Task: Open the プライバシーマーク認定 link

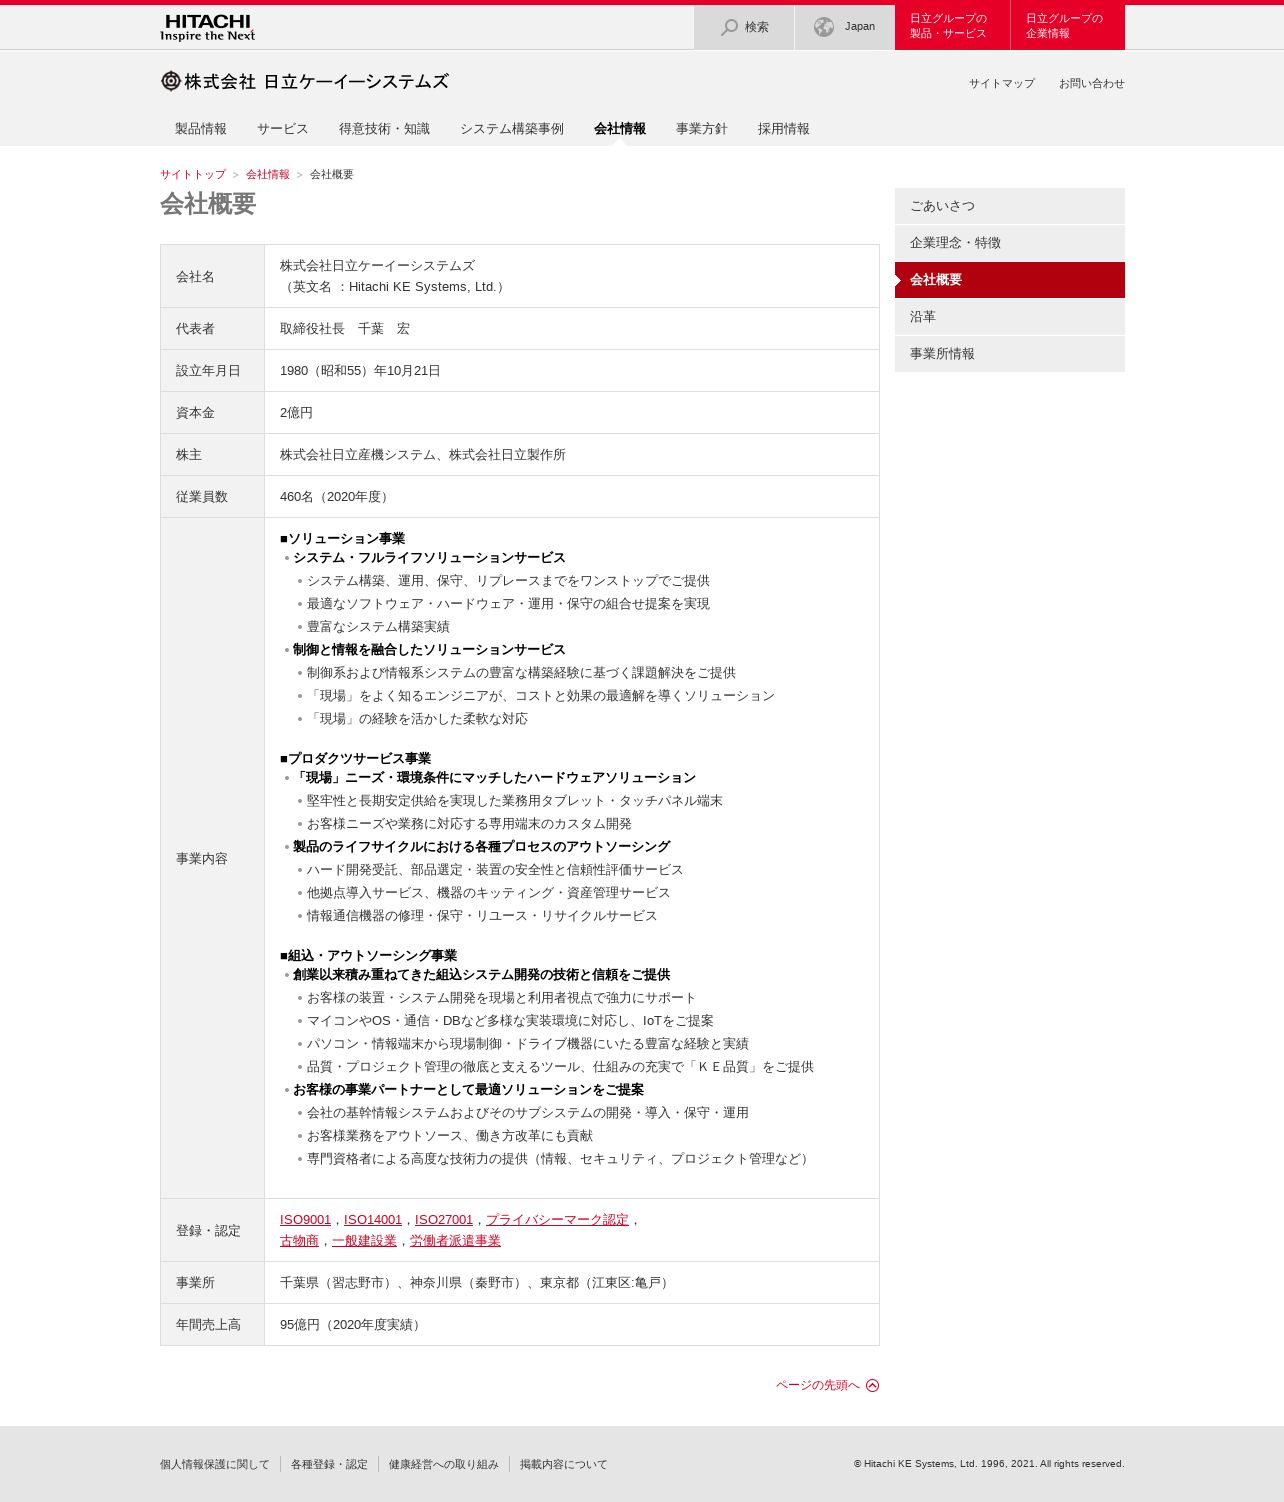Action: (557, 1220)
